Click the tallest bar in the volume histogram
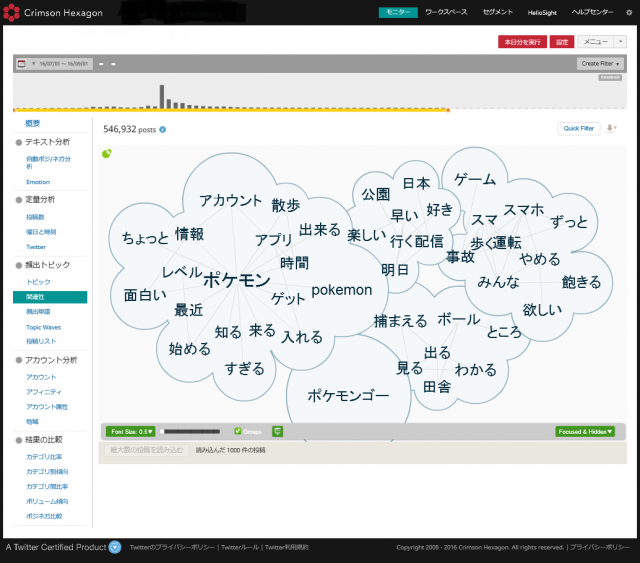The width and height of the screenshot is (640, 563). pyautogui.click(x=162, y=97)
